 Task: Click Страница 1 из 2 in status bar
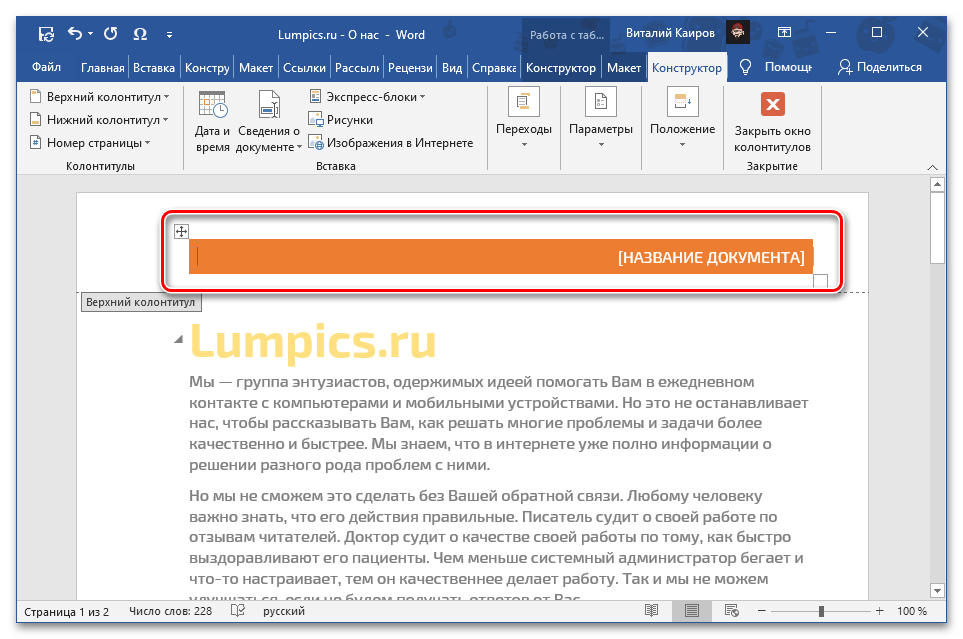pos(66,611)
